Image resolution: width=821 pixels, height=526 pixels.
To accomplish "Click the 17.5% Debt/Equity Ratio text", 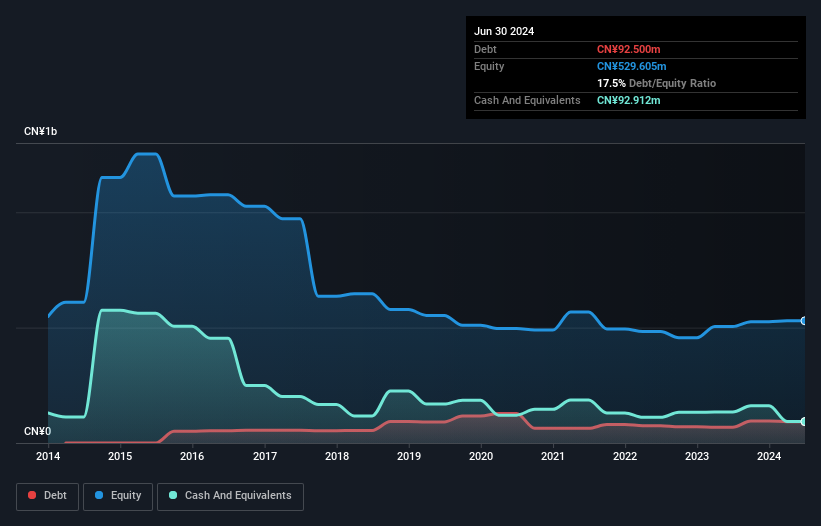I will point(657,83).
